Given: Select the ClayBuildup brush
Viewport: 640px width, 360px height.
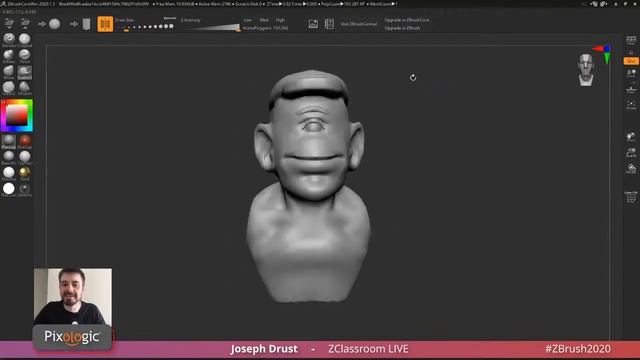Looking at the screenshot, I should 24,40.
